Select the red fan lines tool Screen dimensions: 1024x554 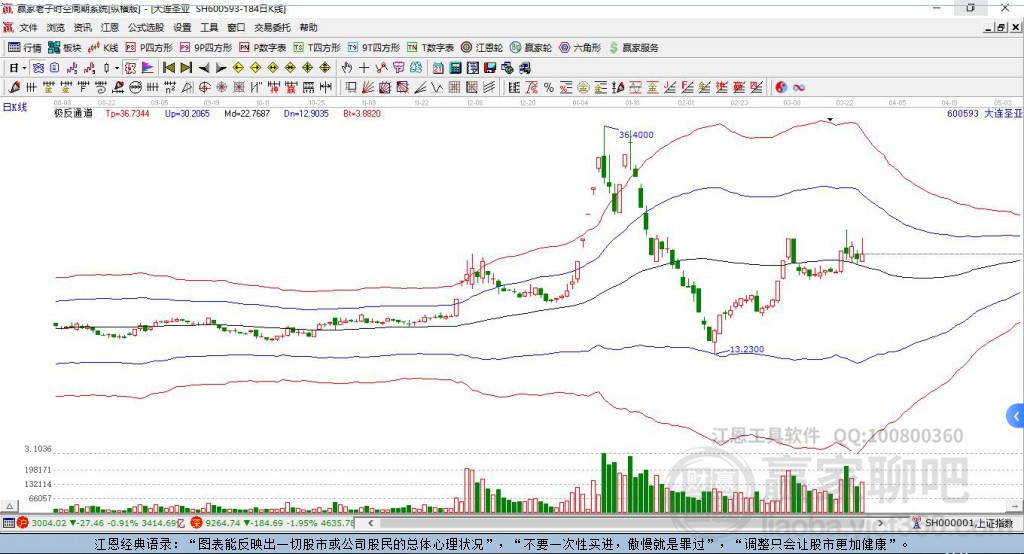(368, 87)
